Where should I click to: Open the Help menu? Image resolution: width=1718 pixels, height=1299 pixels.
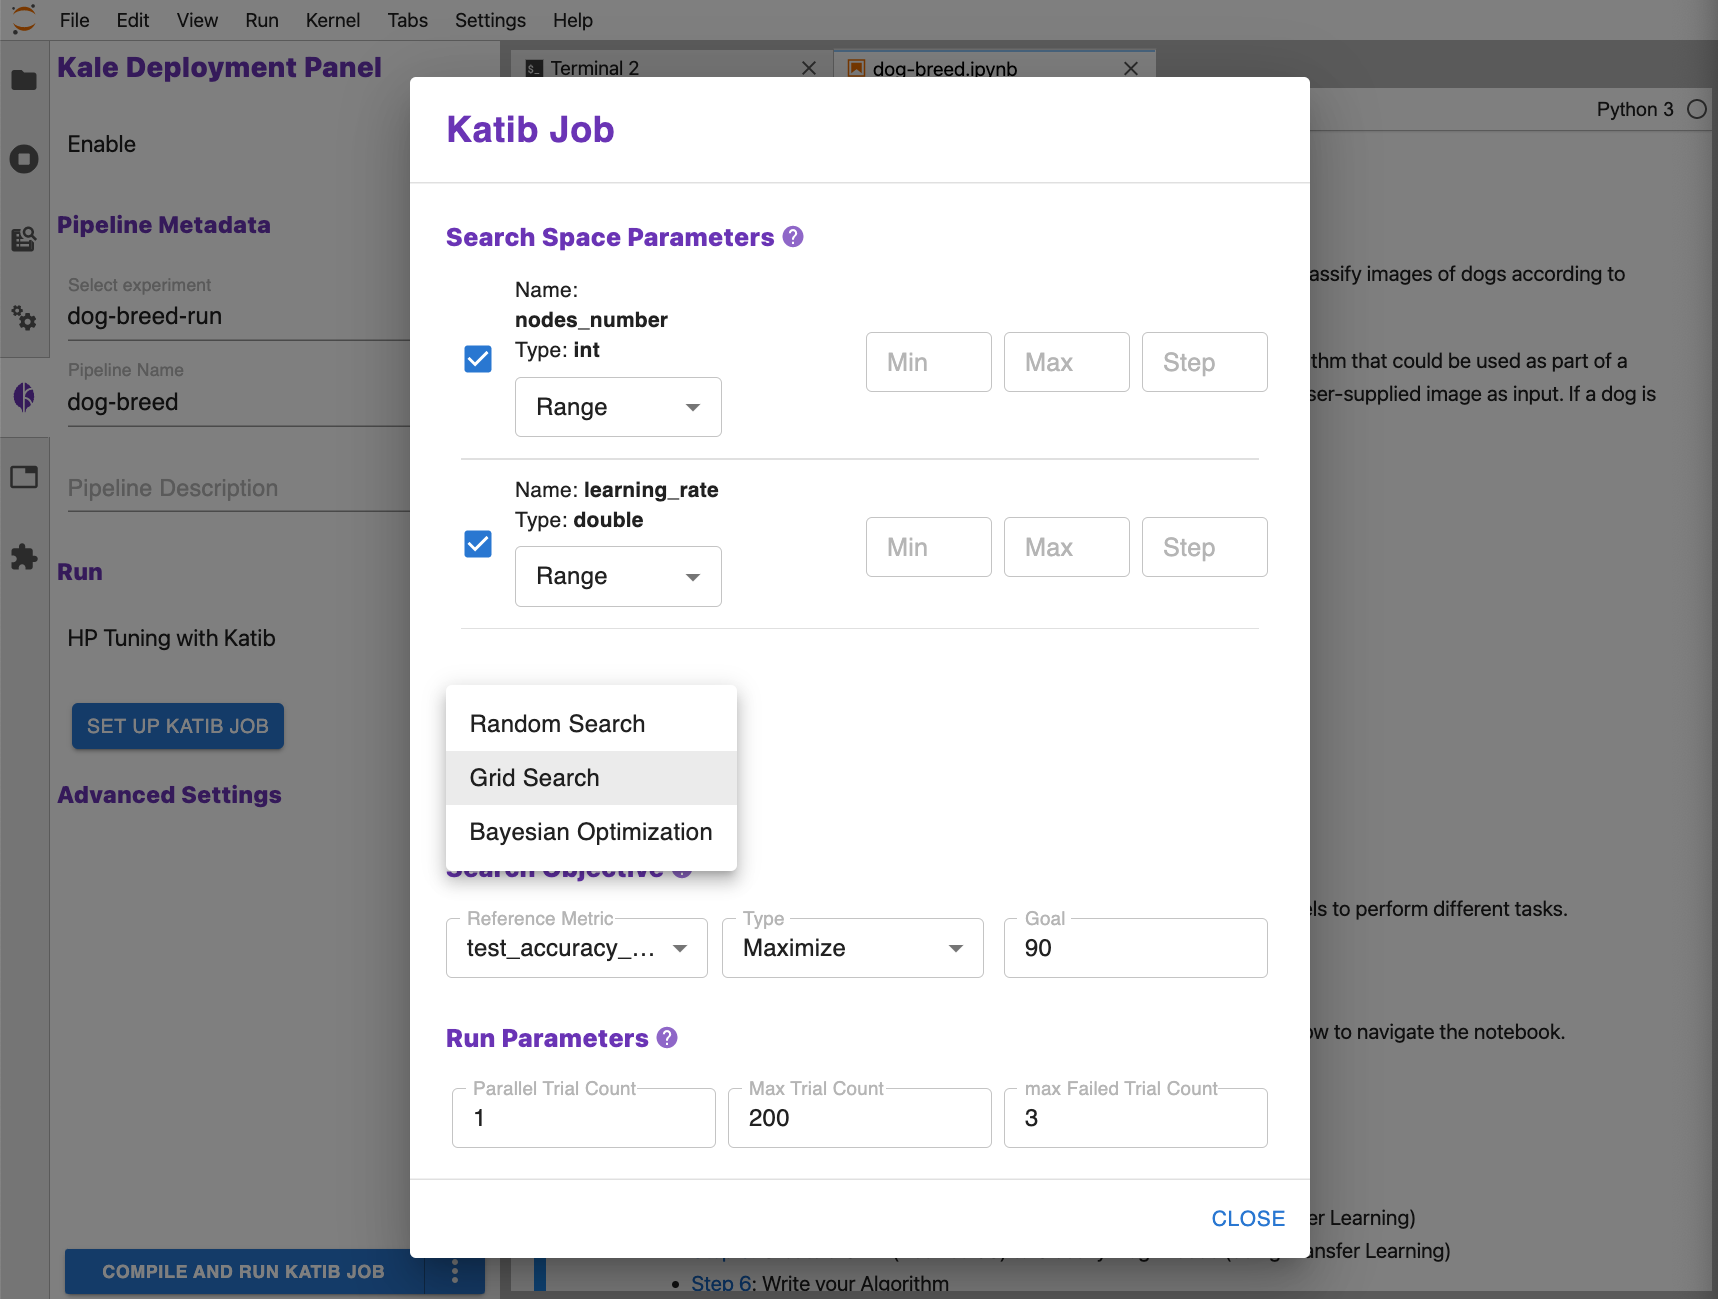click(573, 20)
